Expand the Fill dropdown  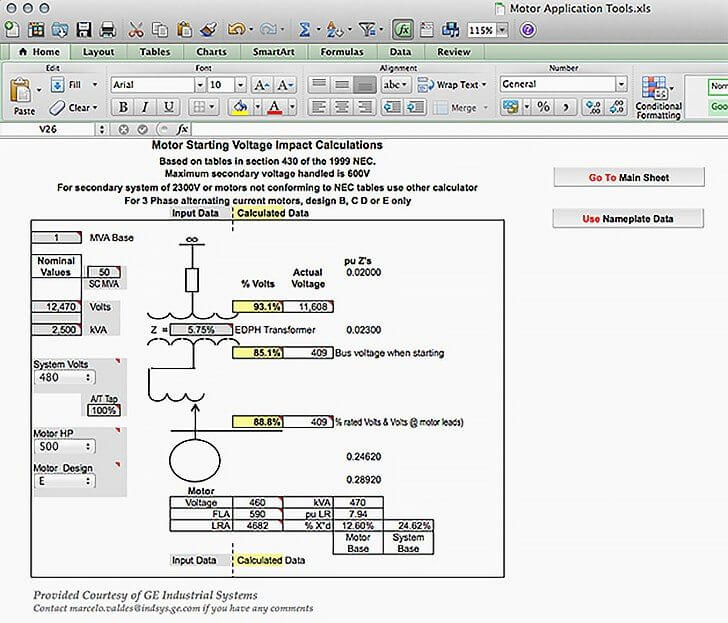95,84
